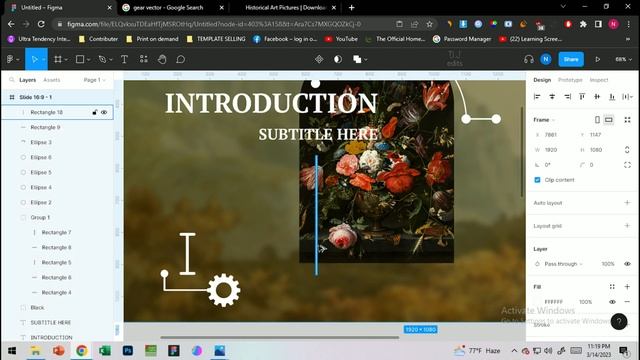
Task: Click the FFFFFF fill hex value
Action: click(x=553, y=302)
